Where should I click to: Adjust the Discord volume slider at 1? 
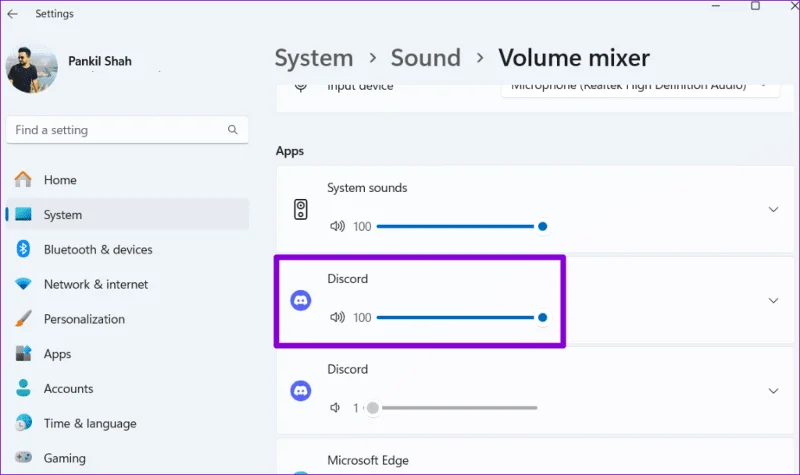tap(452, 408)
